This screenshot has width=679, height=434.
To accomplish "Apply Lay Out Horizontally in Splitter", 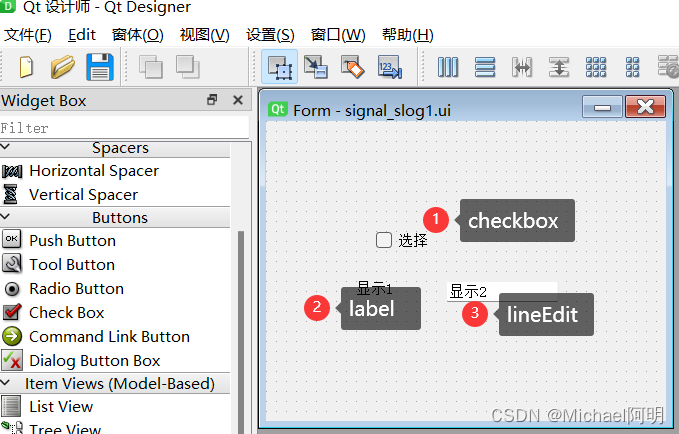I will point(522,67).
